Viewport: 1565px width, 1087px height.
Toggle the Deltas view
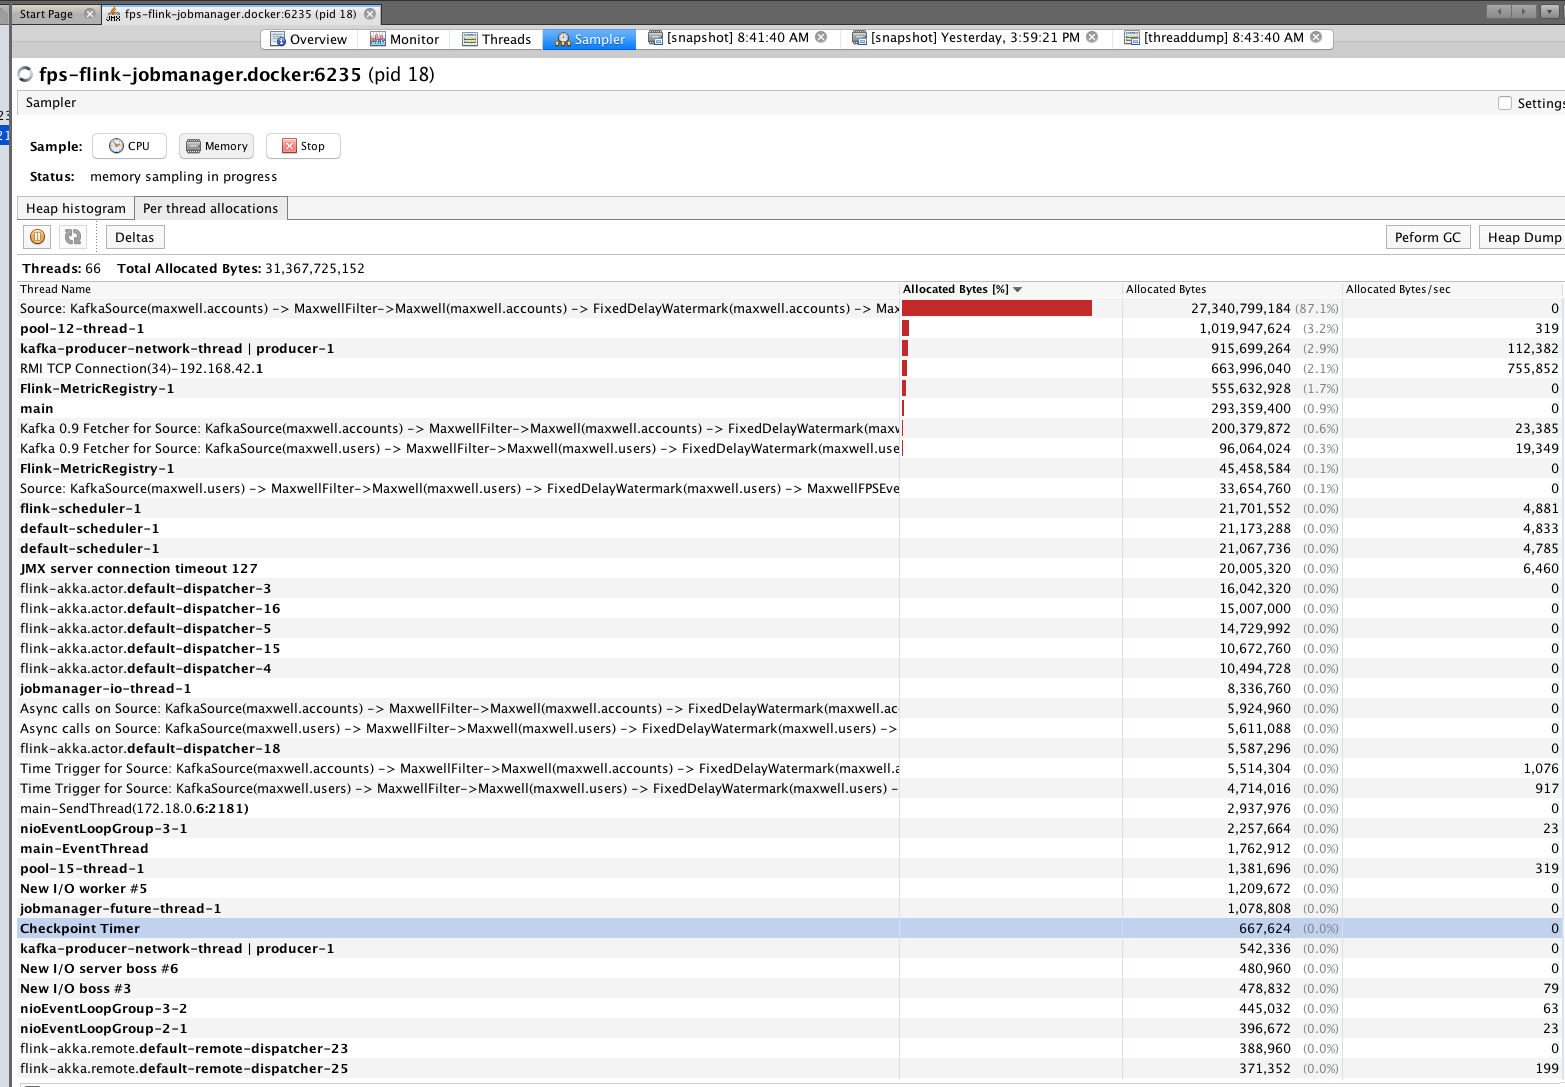pyautogui.click(x=134, y=237)
